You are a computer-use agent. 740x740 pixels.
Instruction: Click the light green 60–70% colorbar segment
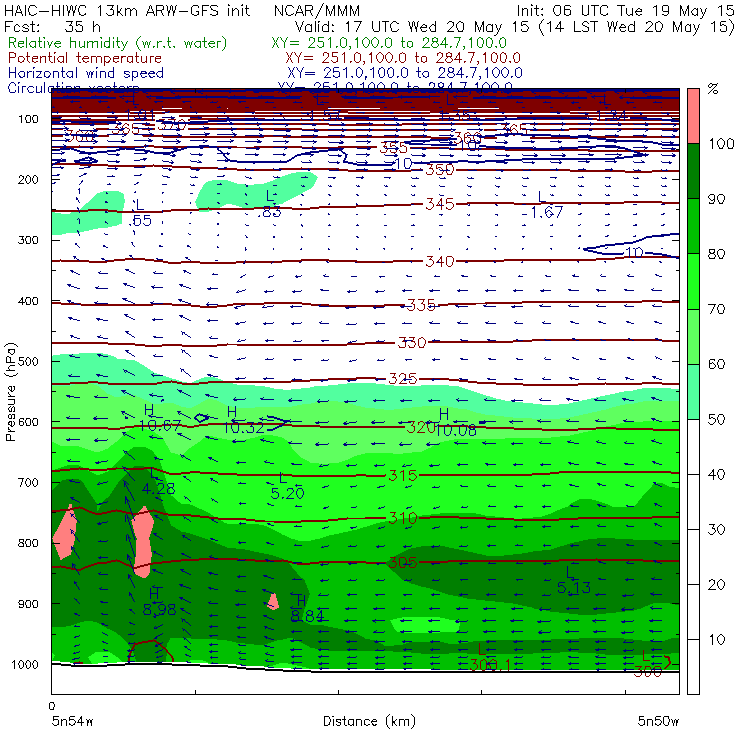coord(693,336)
